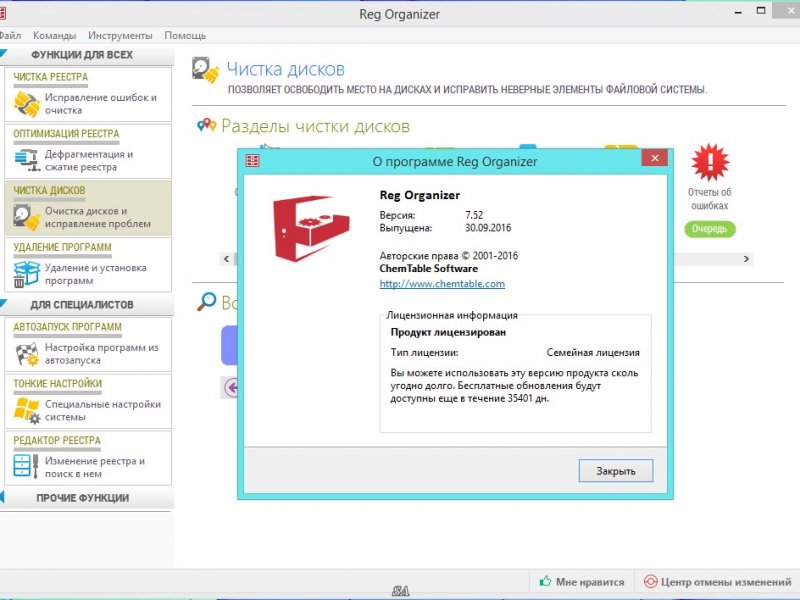Click the Reg Organizer logo in About dialog
The image size is (800, 600).
click(x=311, y=228)
